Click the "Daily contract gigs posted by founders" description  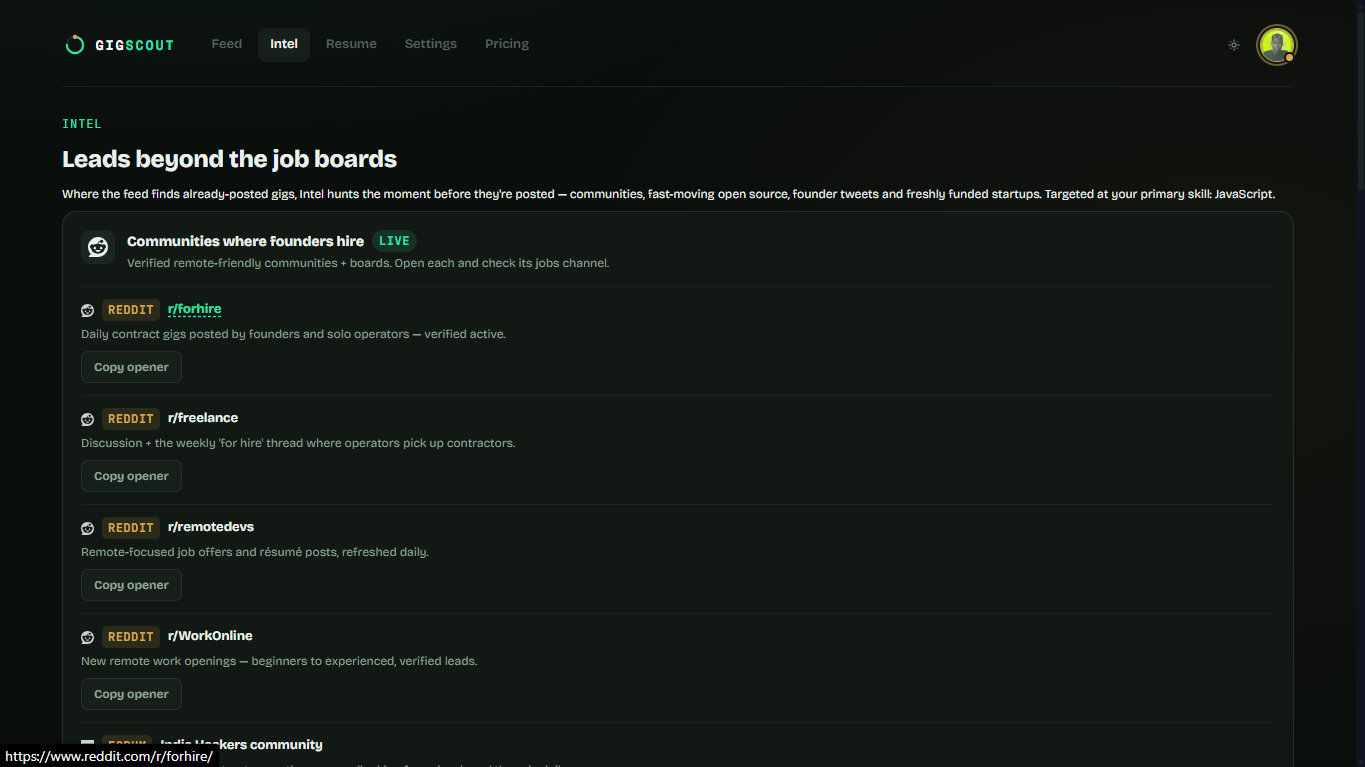tap(293, 334)
